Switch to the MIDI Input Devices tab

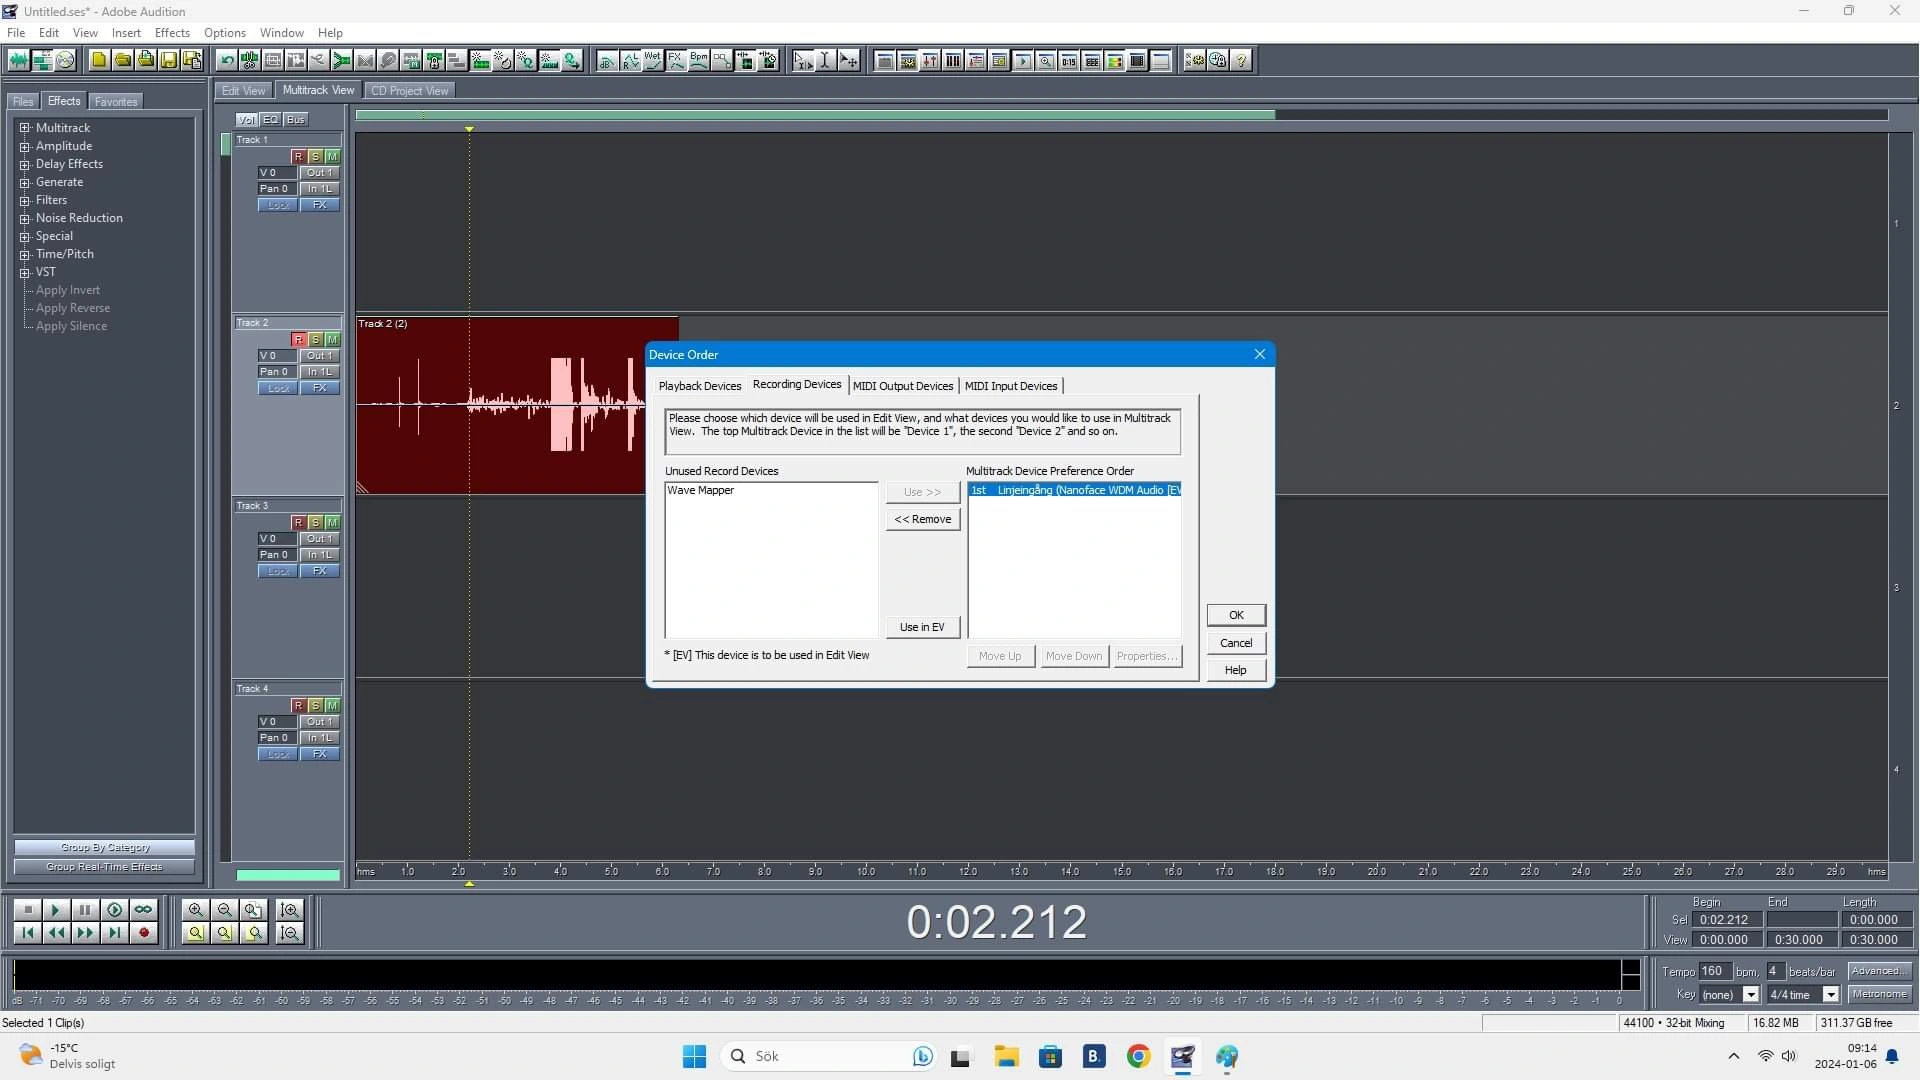coord(1011,386)
